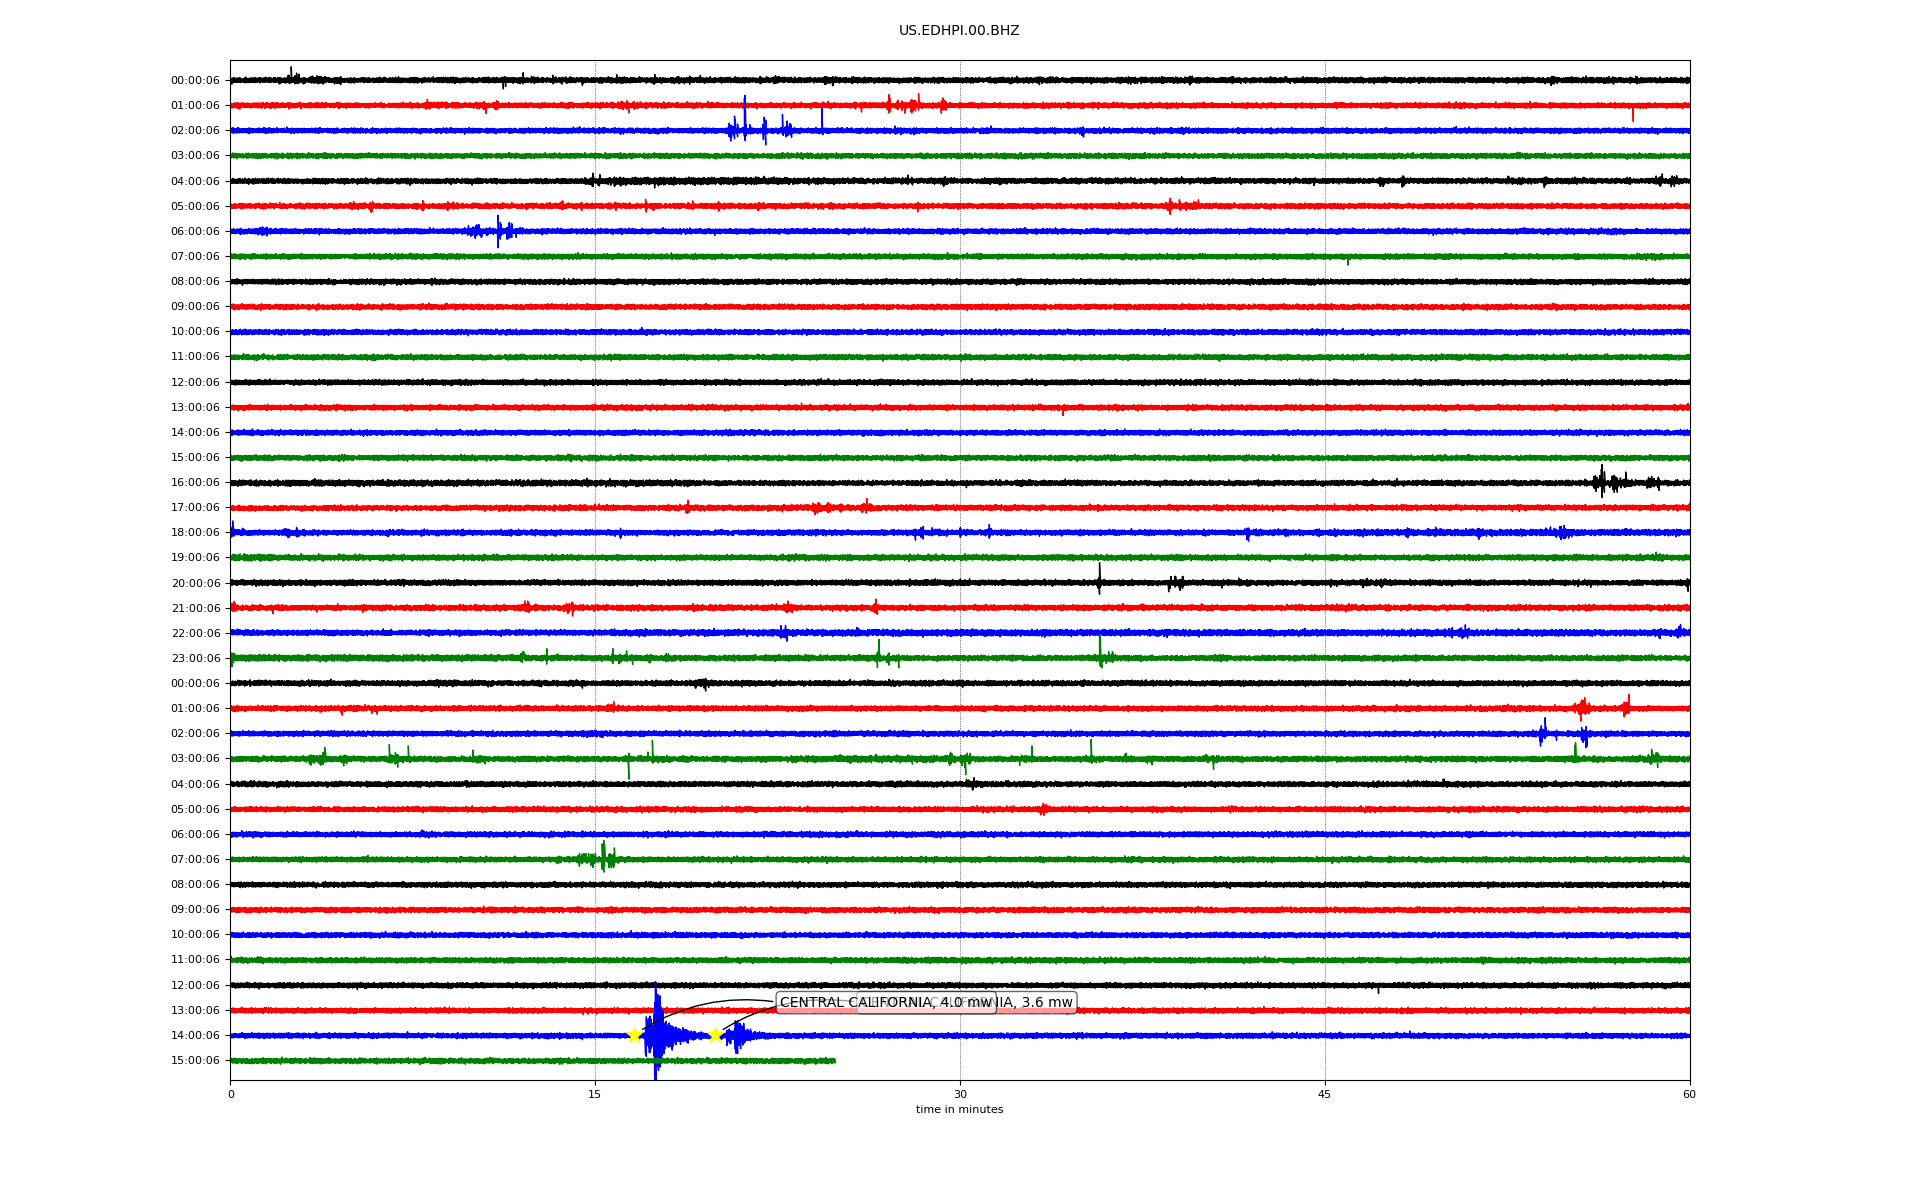Click the earlier yellow star event marker
1920x1200 pixels.
click(x=634, y=1035)
